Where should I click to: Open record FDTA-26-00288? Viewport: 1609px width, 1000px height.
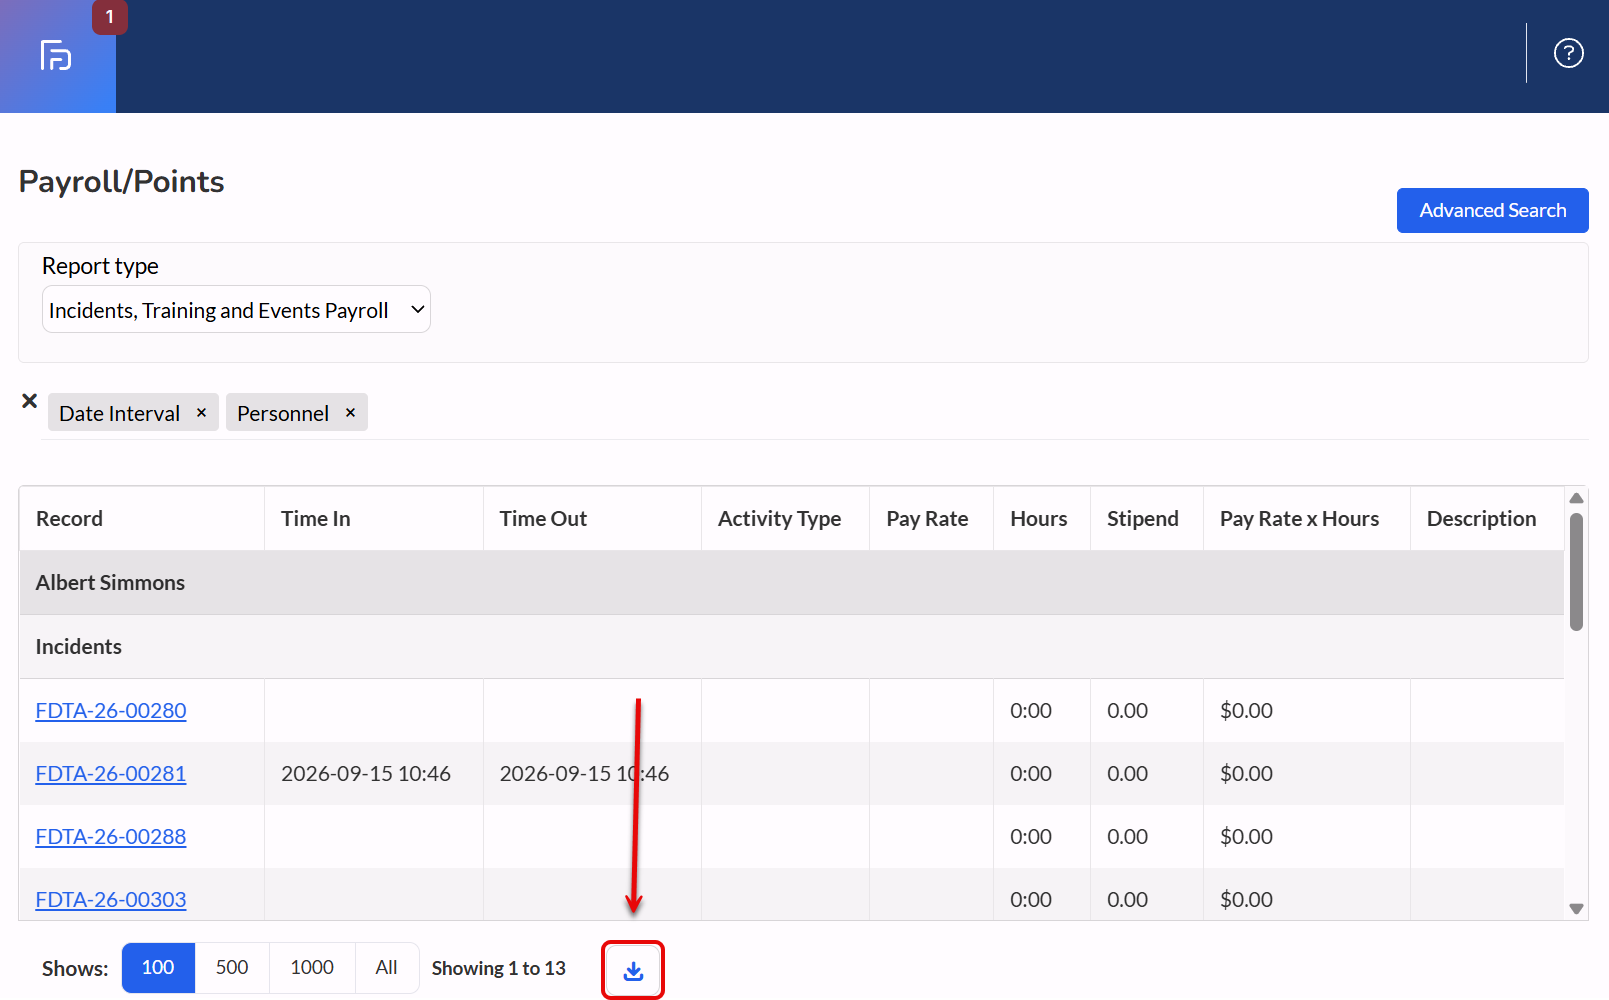click(x=111, y=836)
